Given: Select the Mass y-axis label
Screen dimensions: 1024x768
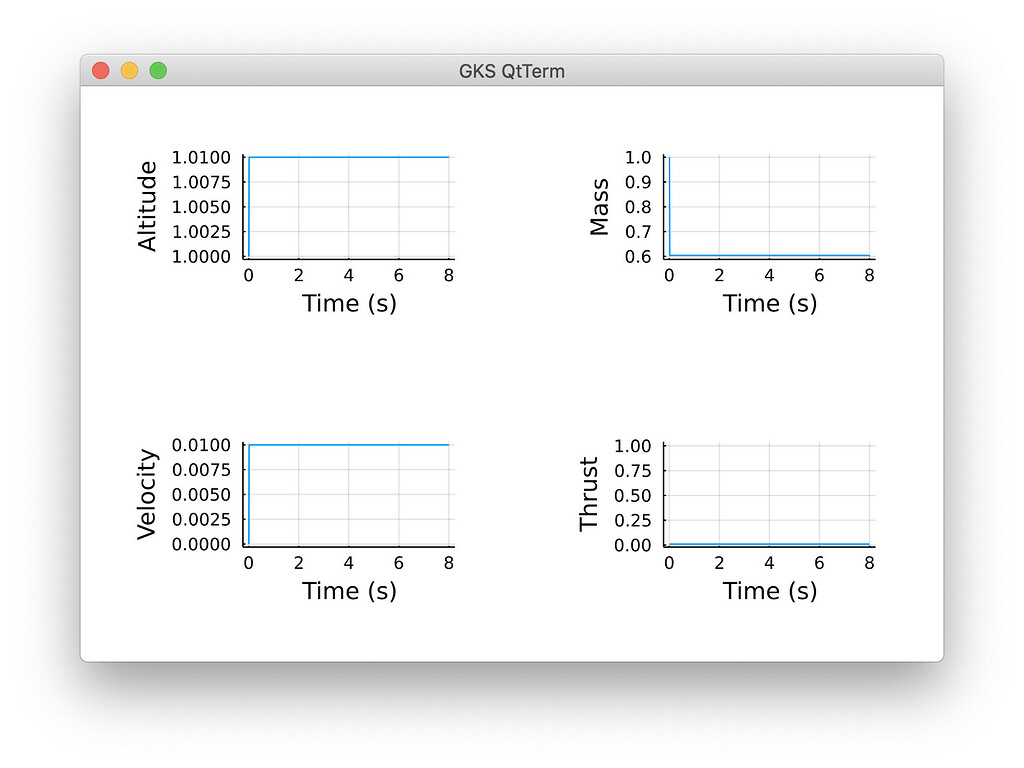Looking at the screenshot, I should click(600, 206).
